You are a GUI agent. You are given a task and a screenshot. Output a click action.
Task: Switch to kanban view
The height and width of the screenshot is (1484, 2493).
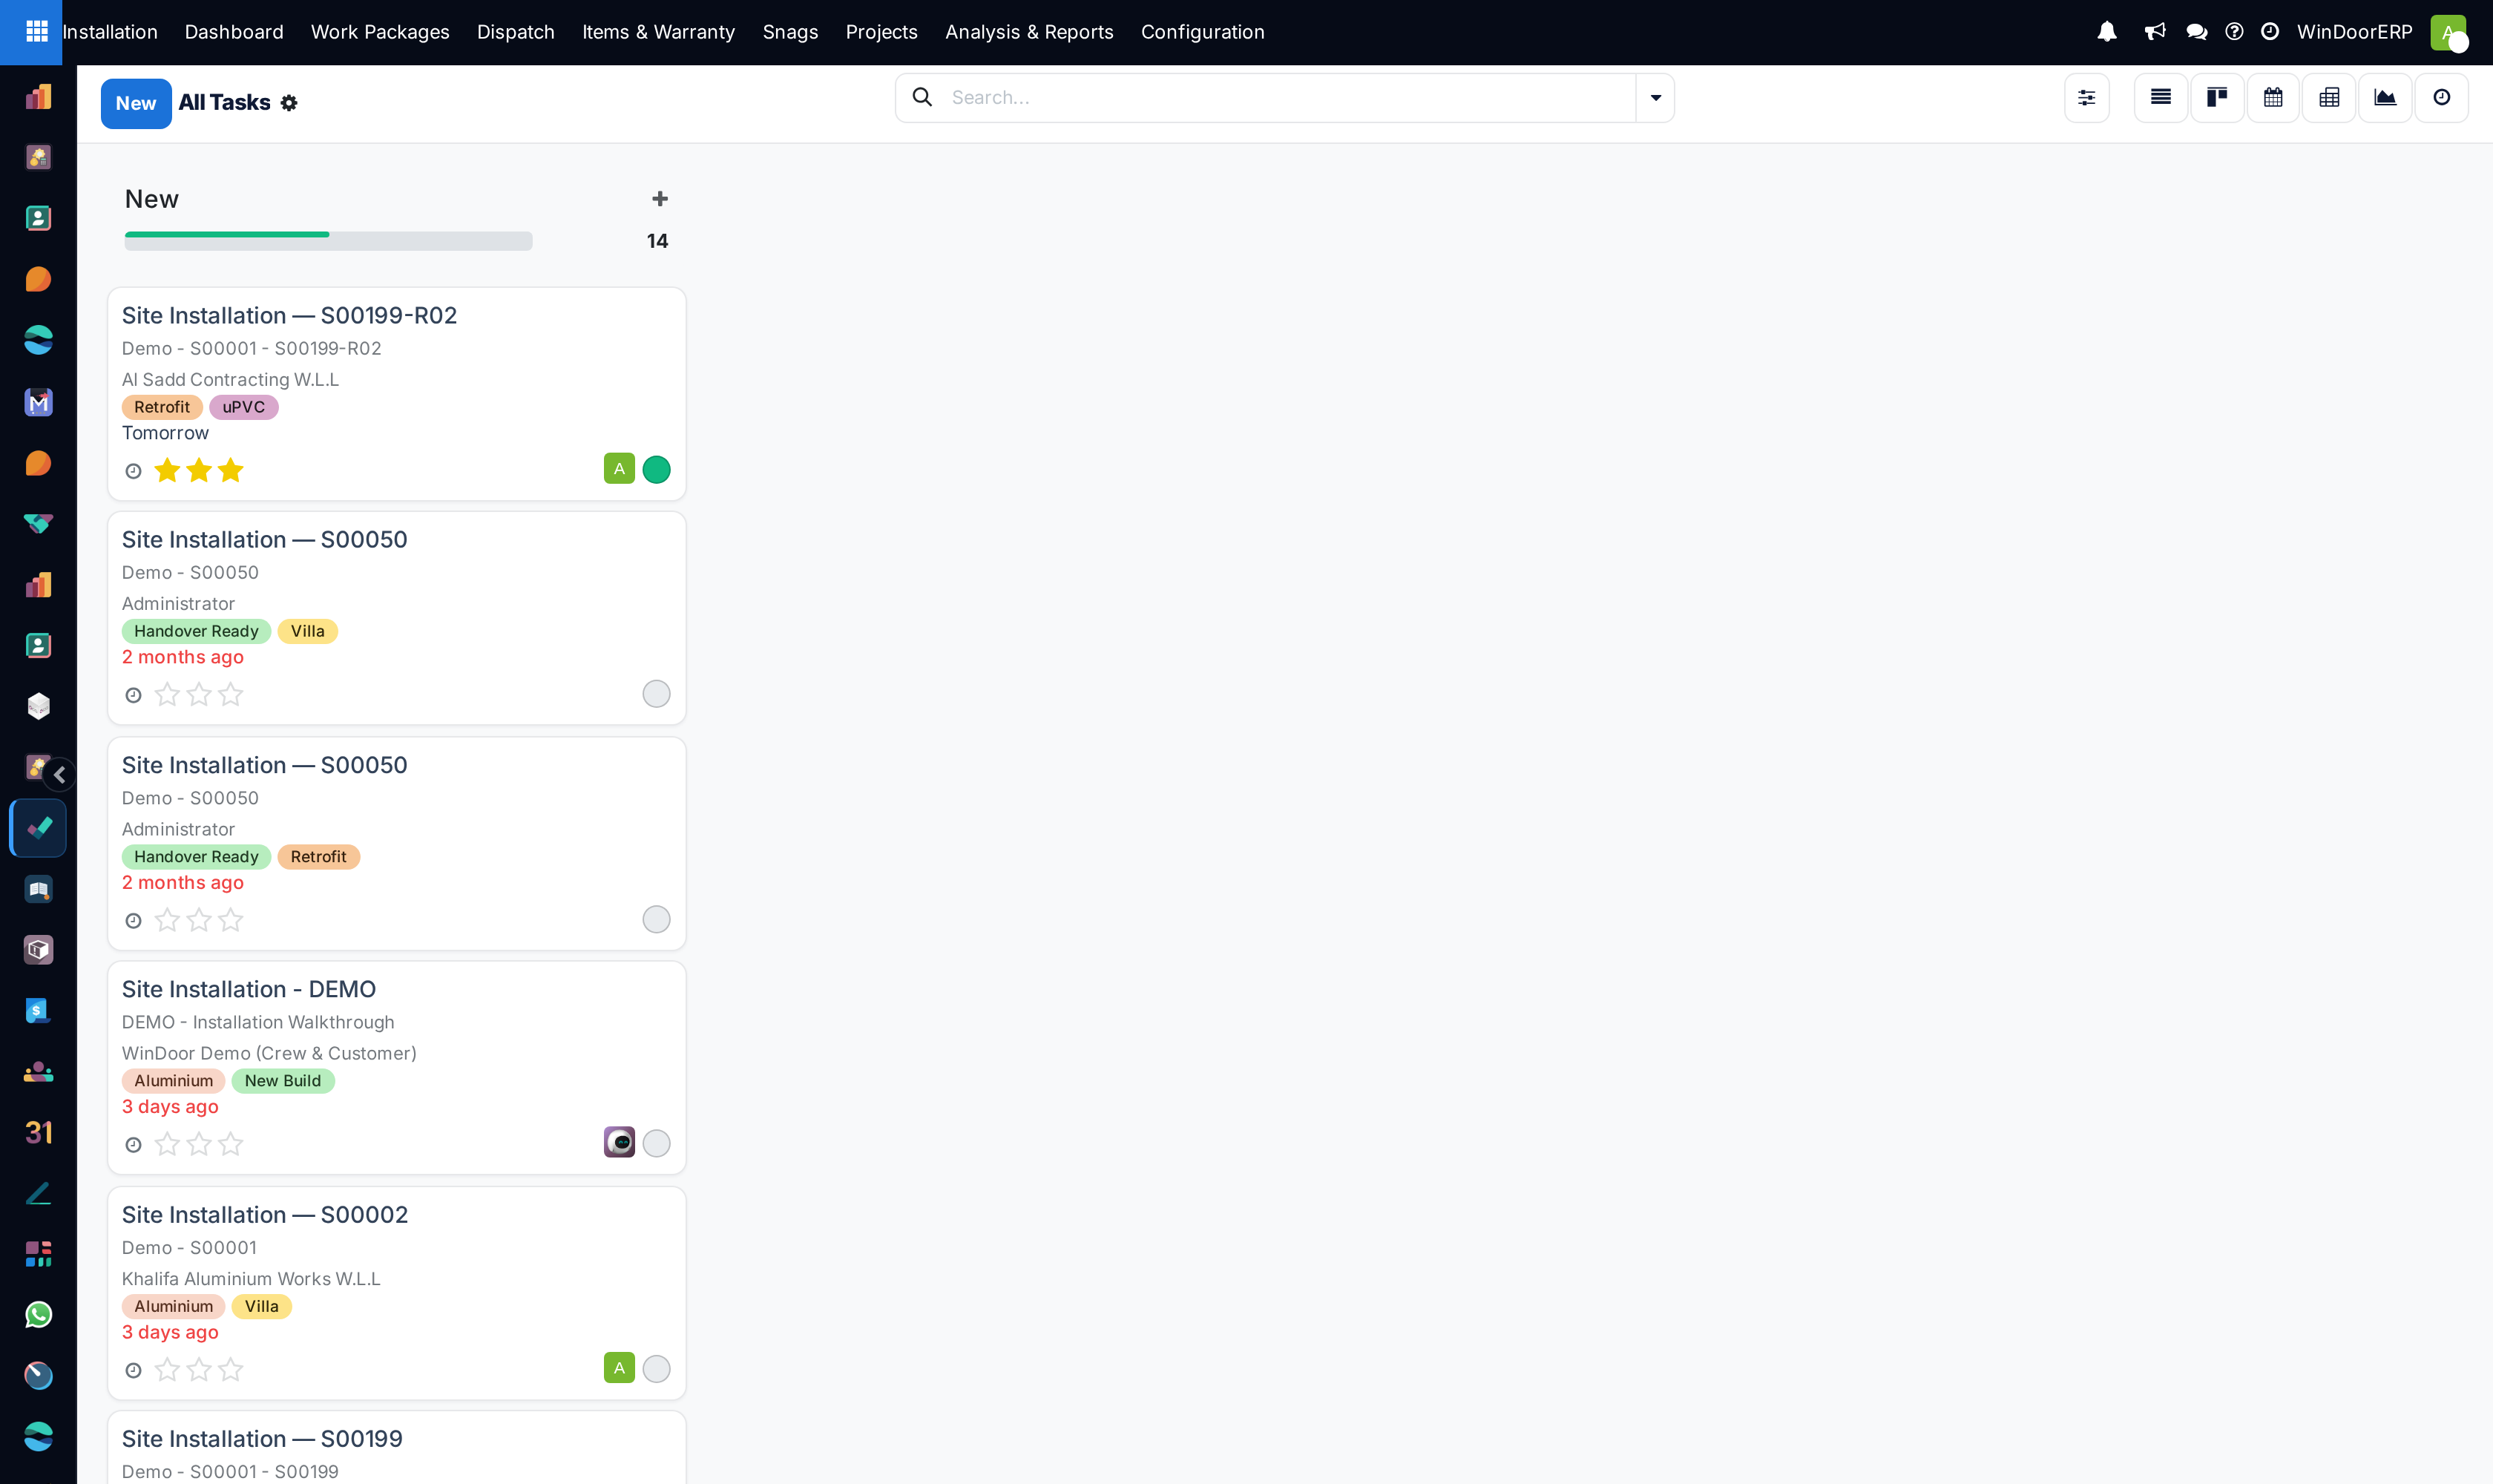(x=2217, y=97)
